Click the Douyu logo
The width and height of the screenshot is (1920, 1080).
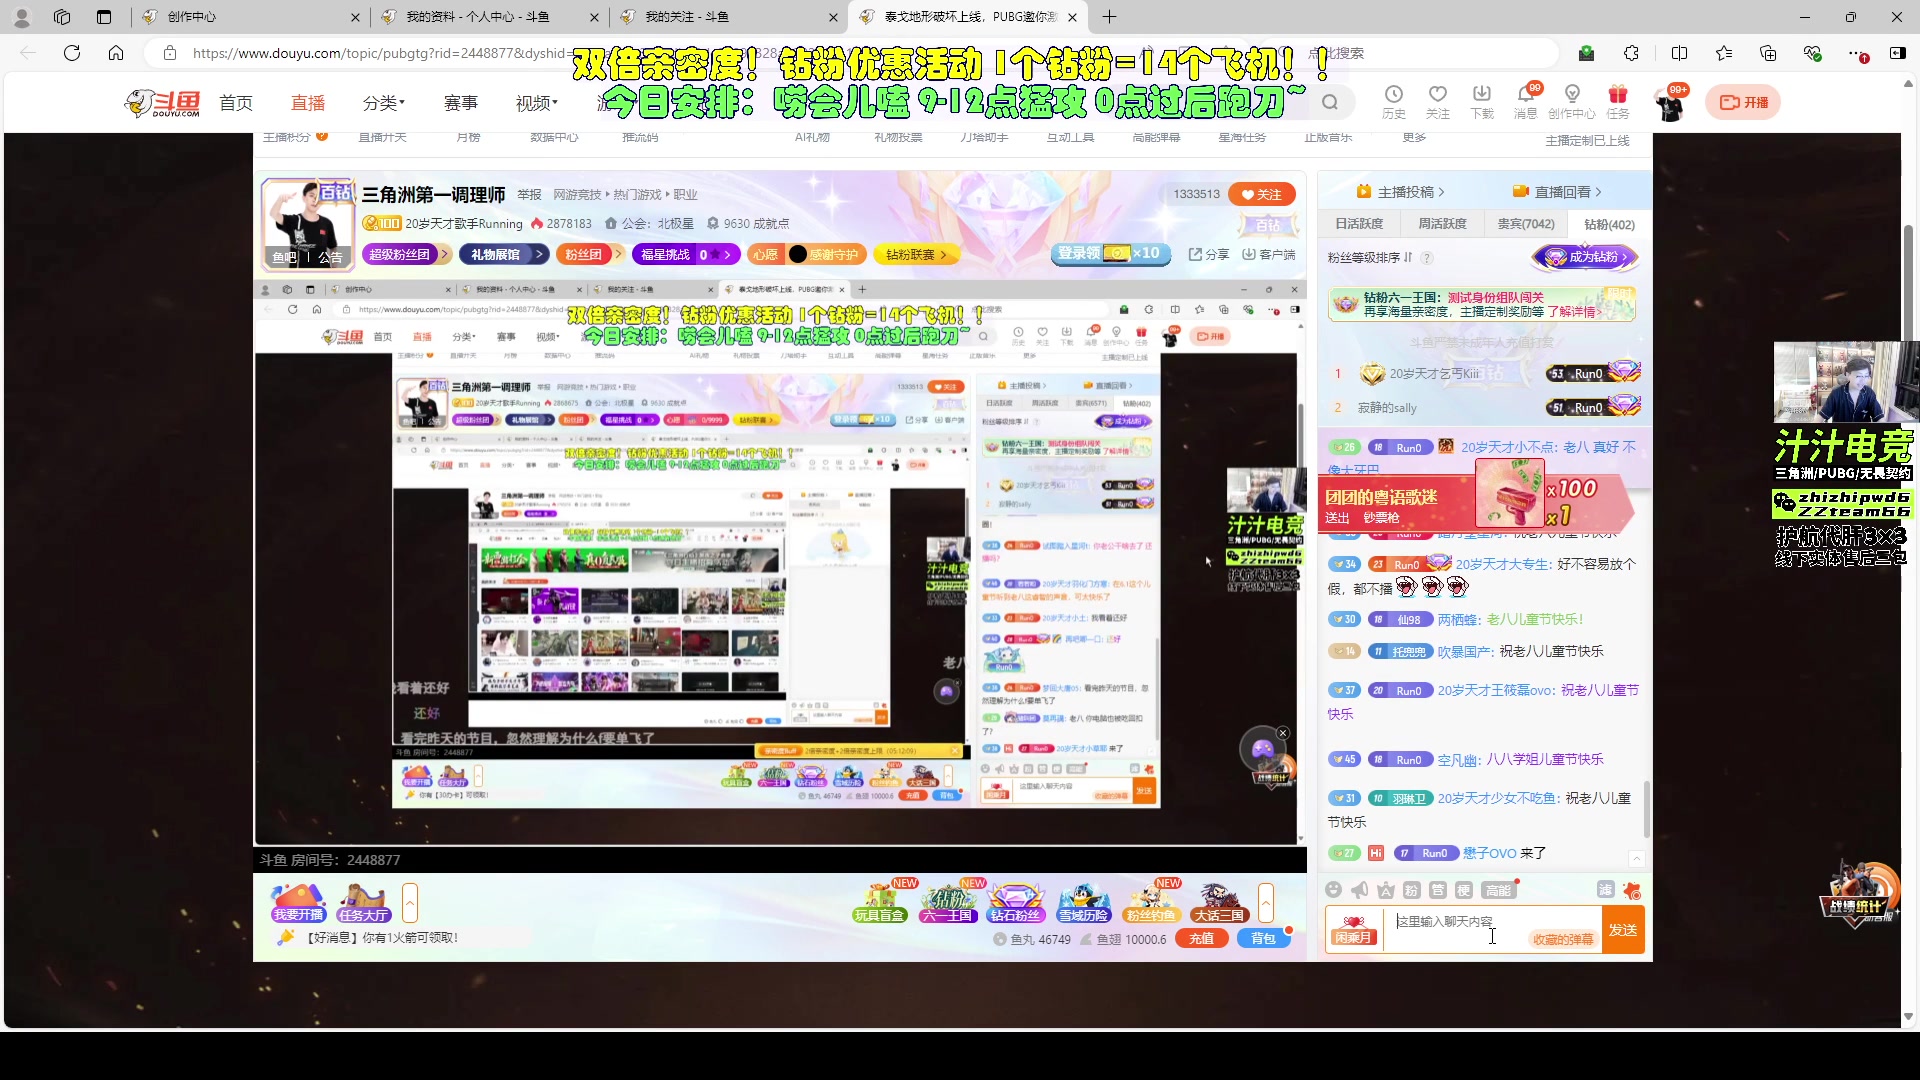tap(163, 102)
